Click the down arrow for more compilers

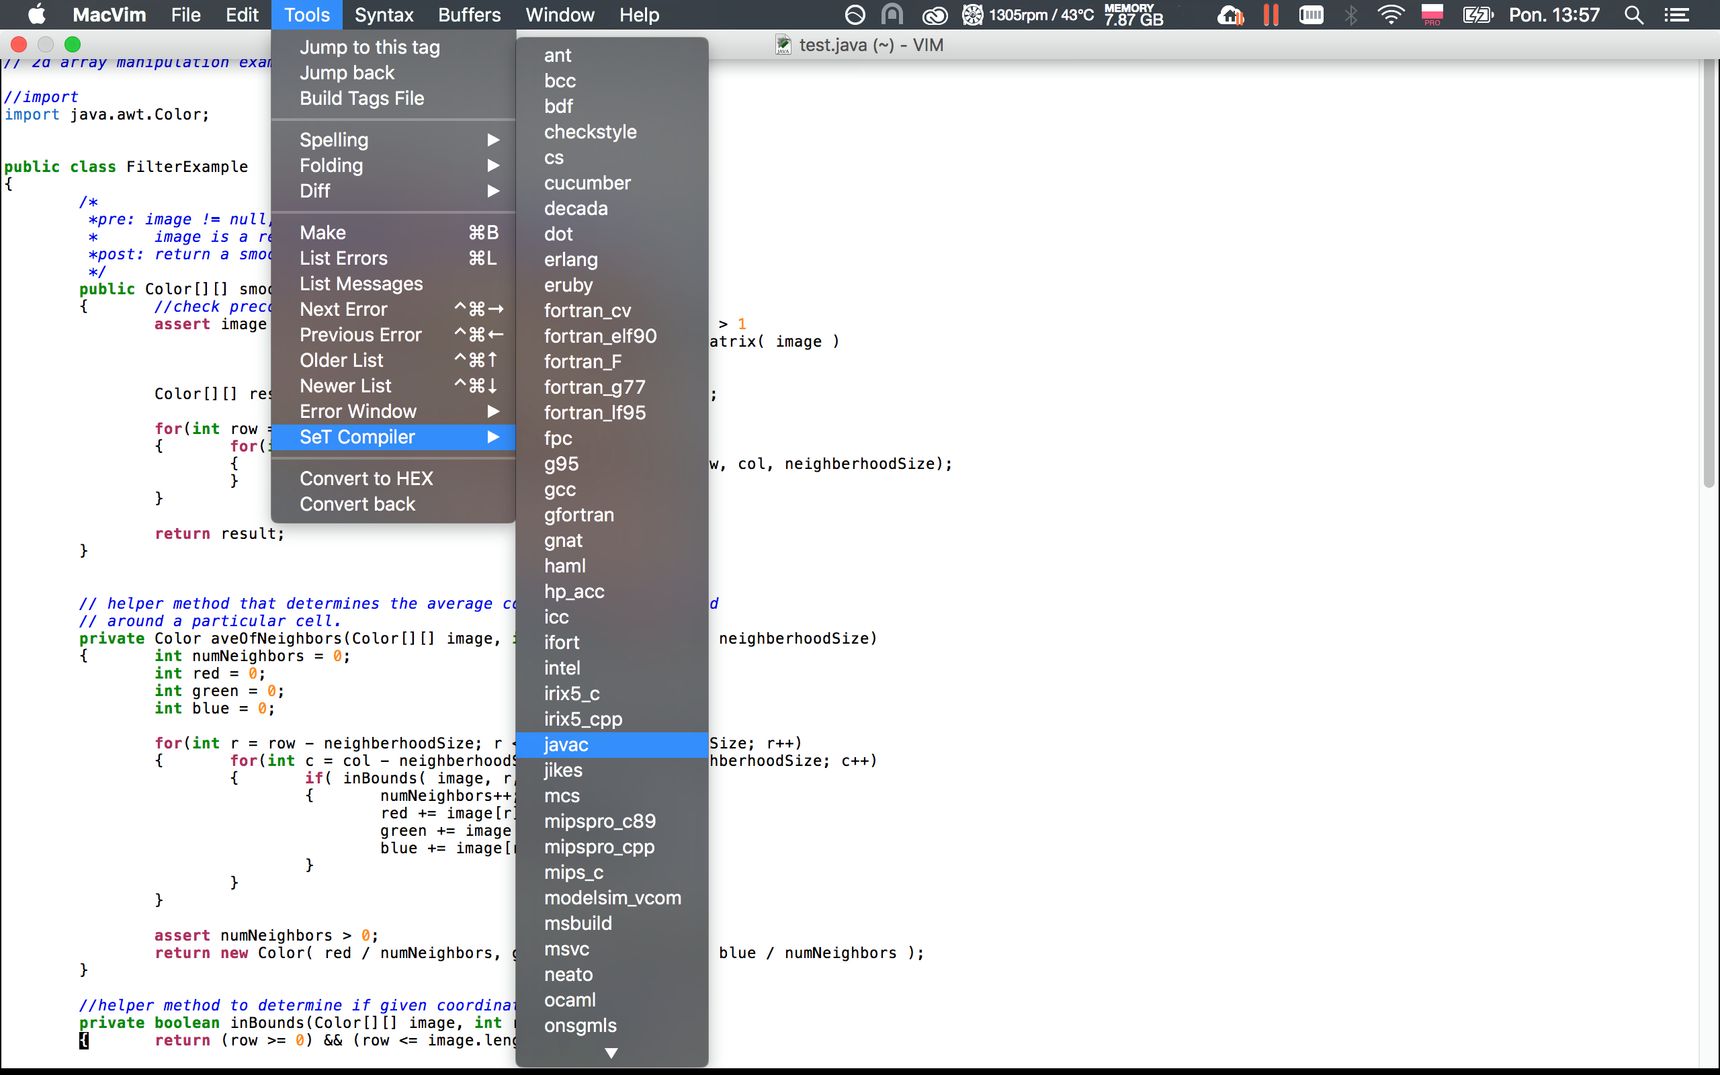[x=611, y=1053]
